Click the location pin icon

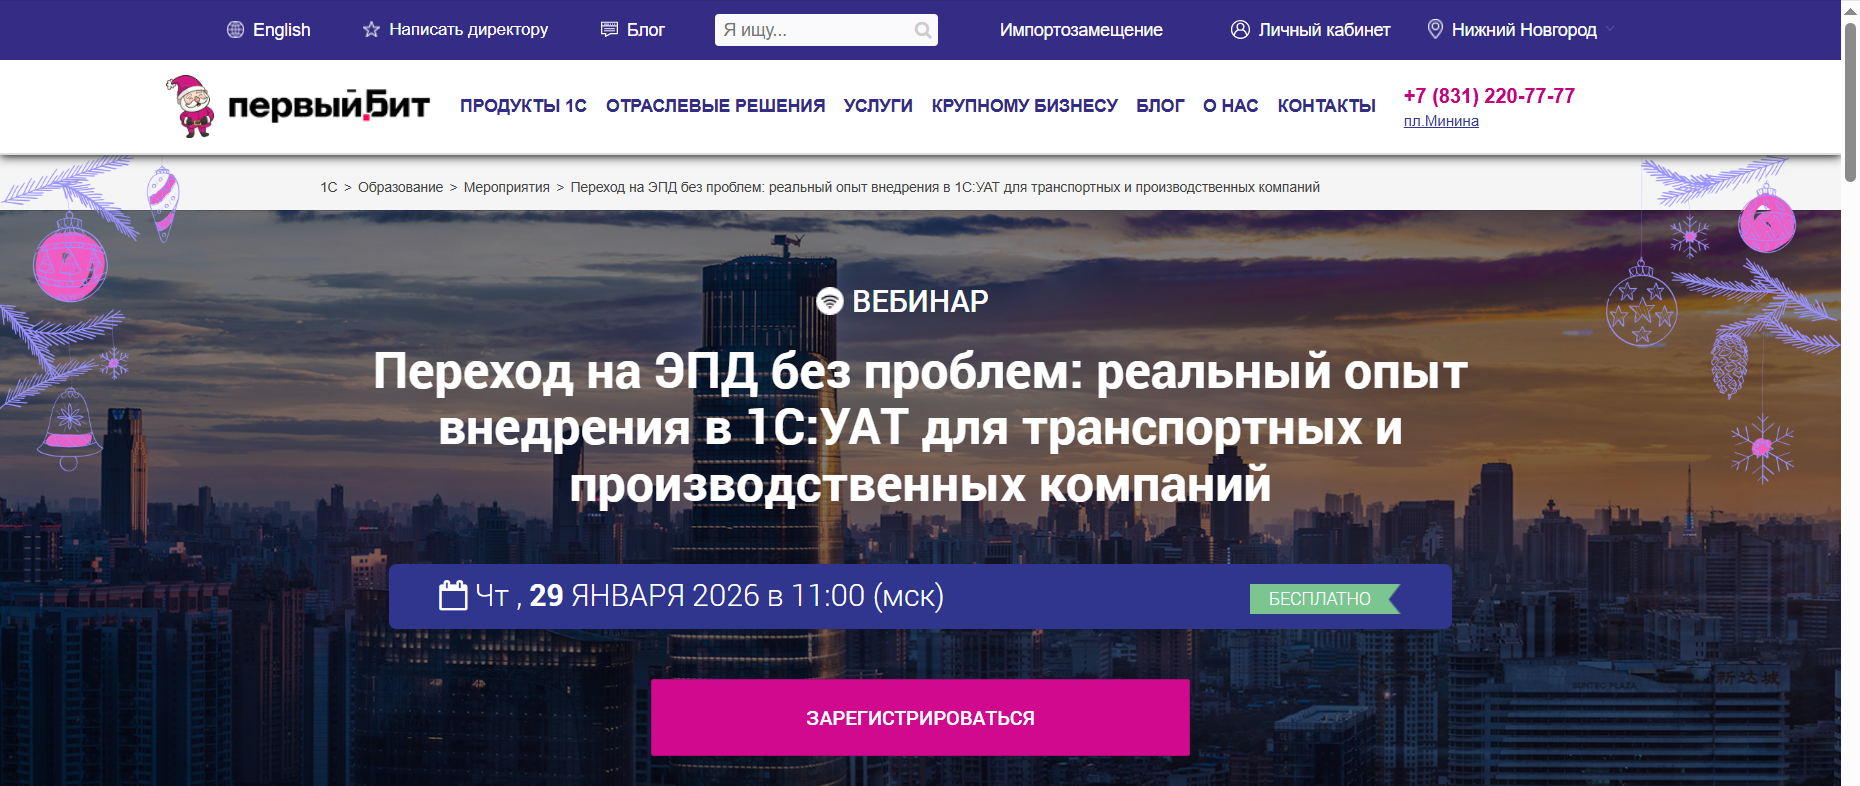click(1435, 30)
